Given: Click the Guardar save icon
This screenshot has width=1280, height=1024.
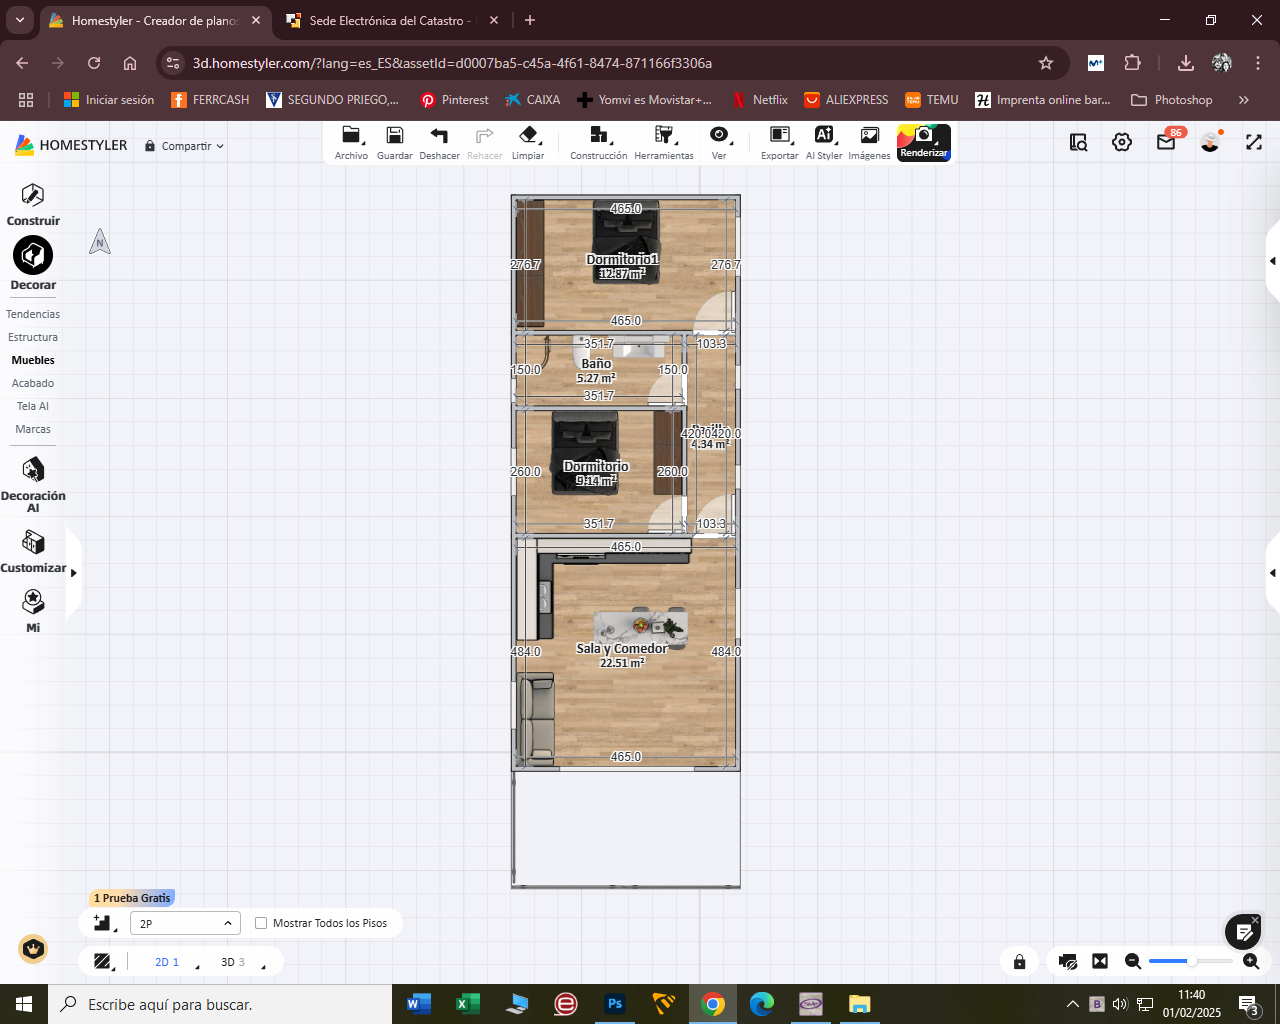Looking at the screenshot, I should [x=395, y=137].
